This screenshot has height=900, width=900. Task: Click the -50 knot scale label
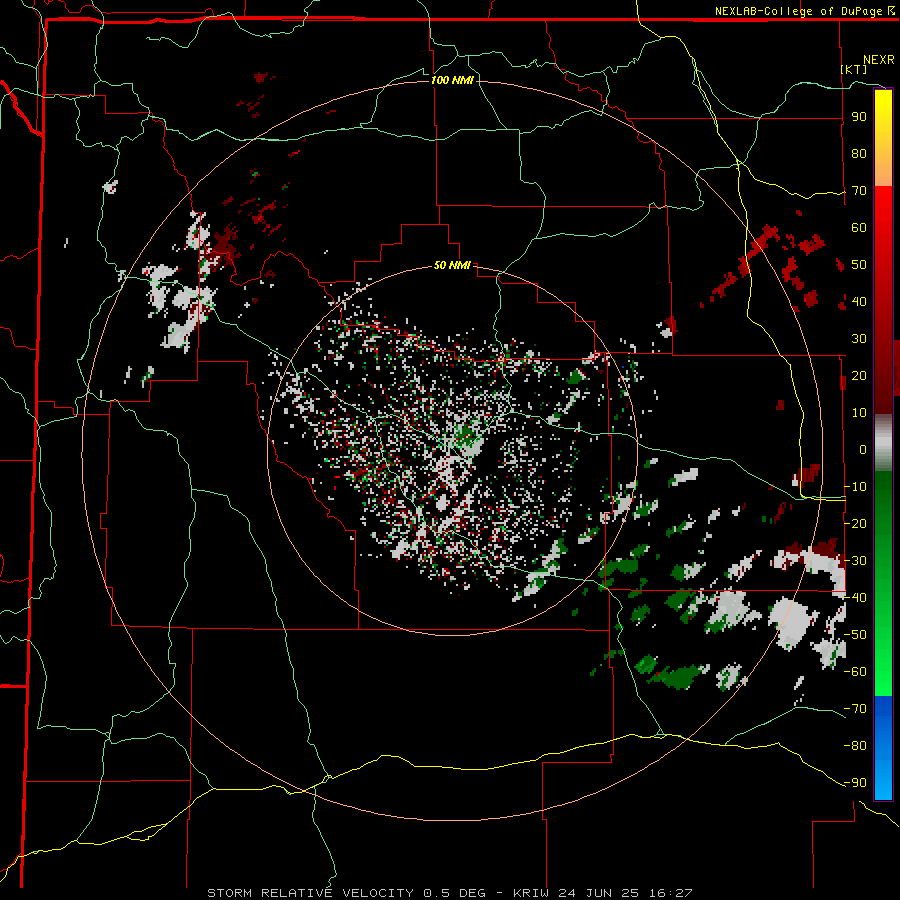(x=856, y=635)
